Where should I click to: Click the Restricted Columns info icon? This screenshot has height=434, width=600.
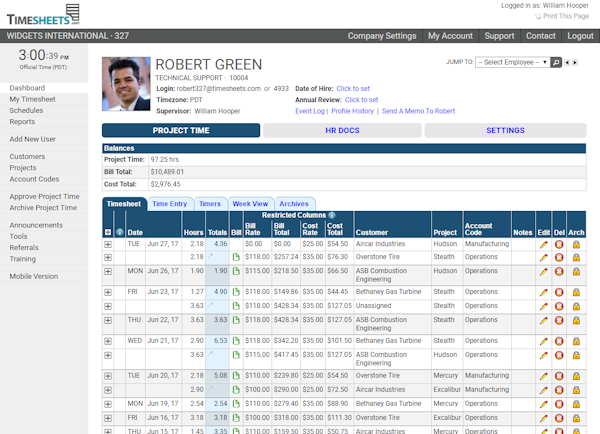click(x=331, y=215)
